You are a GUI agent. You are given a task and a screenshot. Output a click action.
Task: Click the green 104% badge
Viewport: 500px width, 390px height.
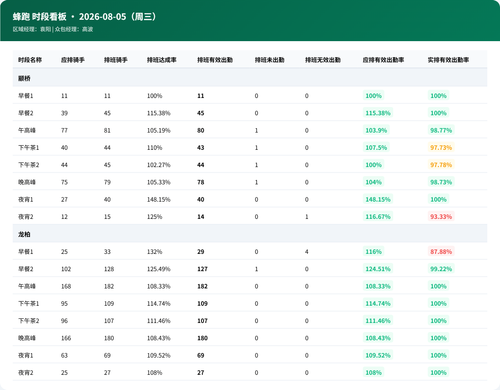373,182
